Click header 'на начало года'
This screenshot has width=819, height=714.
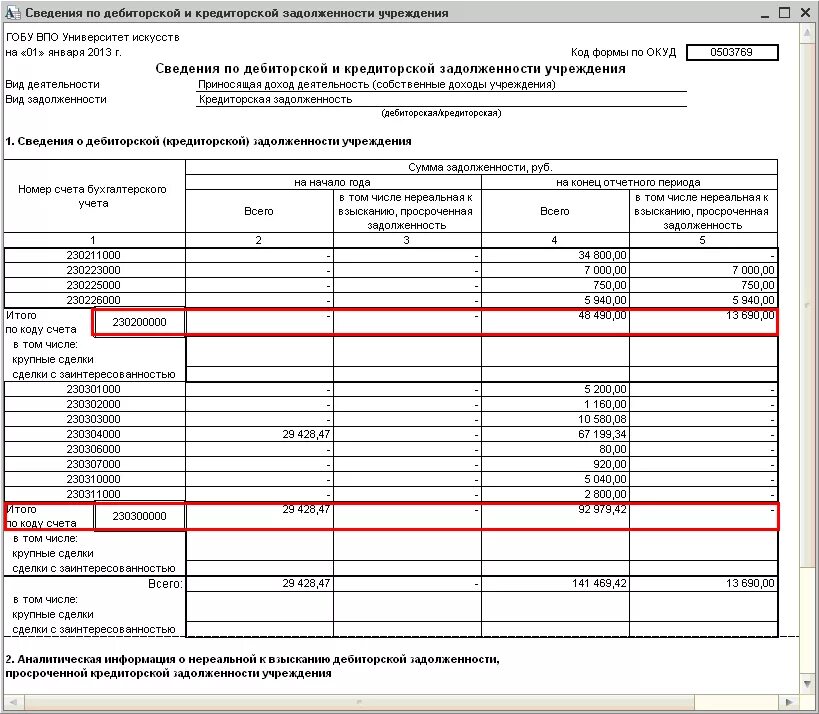[332, 182]
